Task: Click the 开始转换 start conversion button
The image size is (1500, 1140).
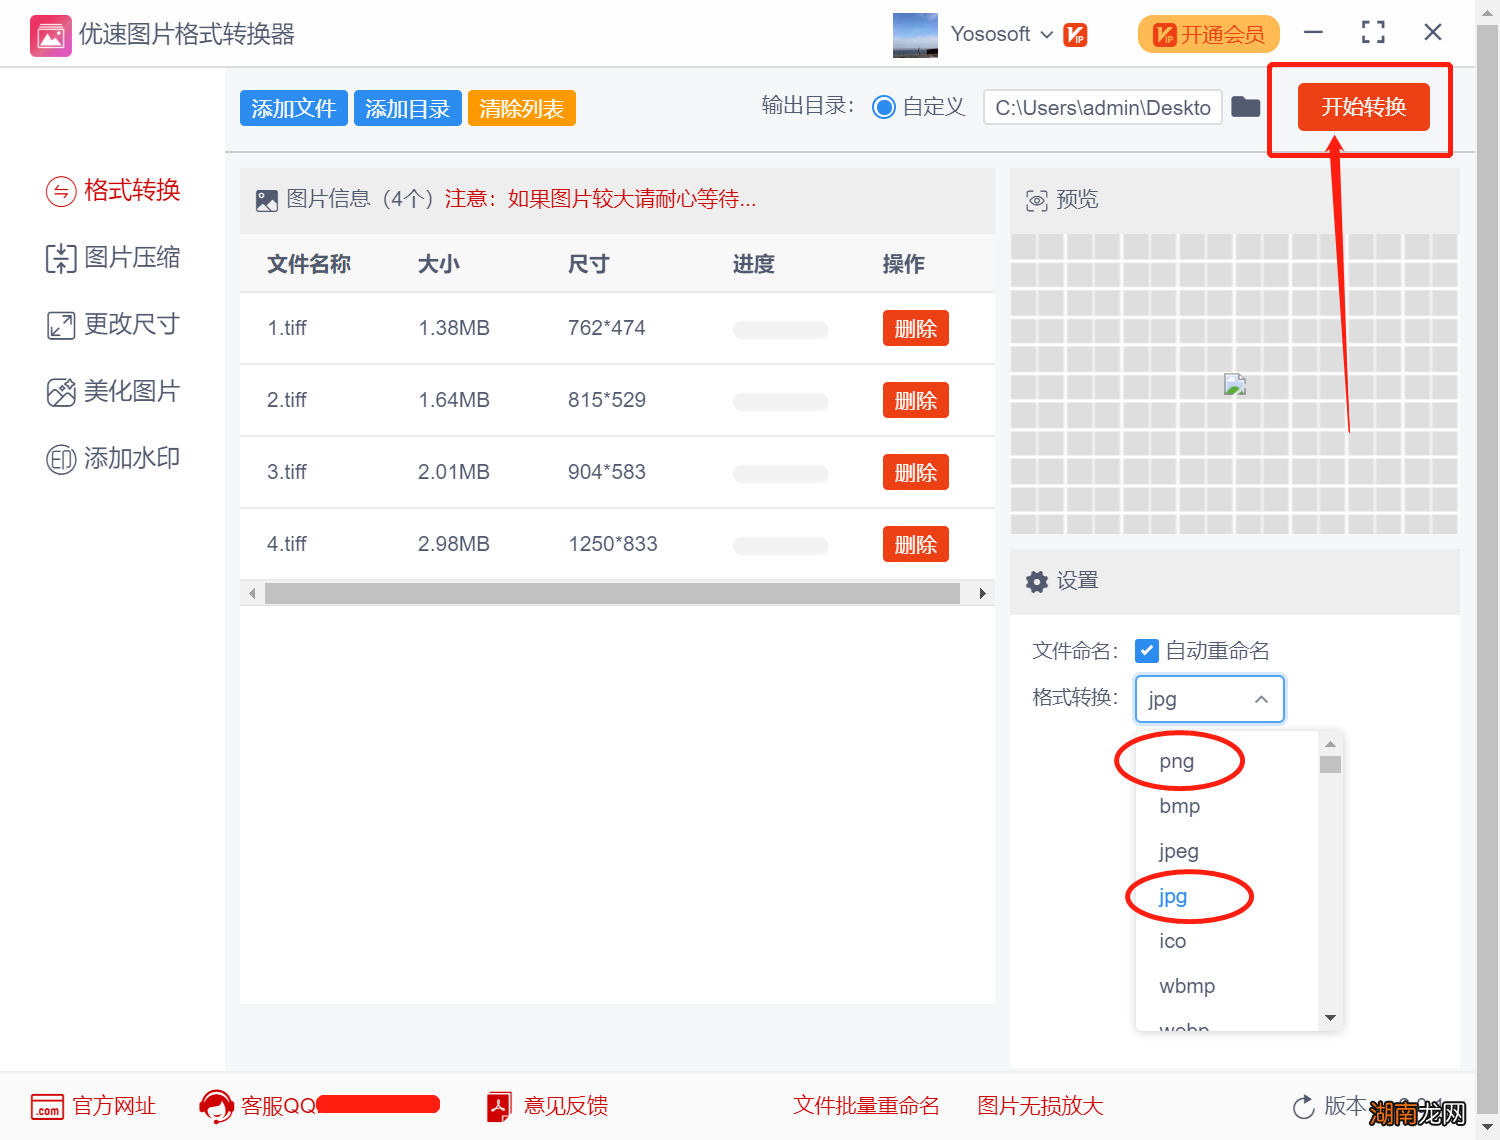Action: click(1363, 107)
